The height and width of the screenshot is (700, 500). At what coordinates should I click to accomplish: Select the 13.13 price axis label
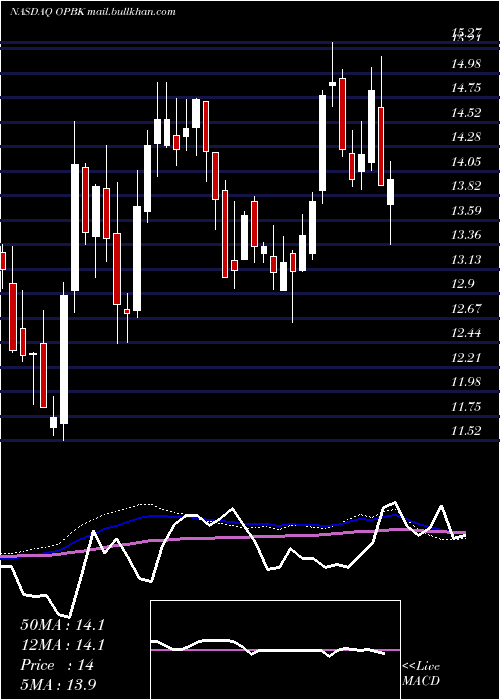466,260
